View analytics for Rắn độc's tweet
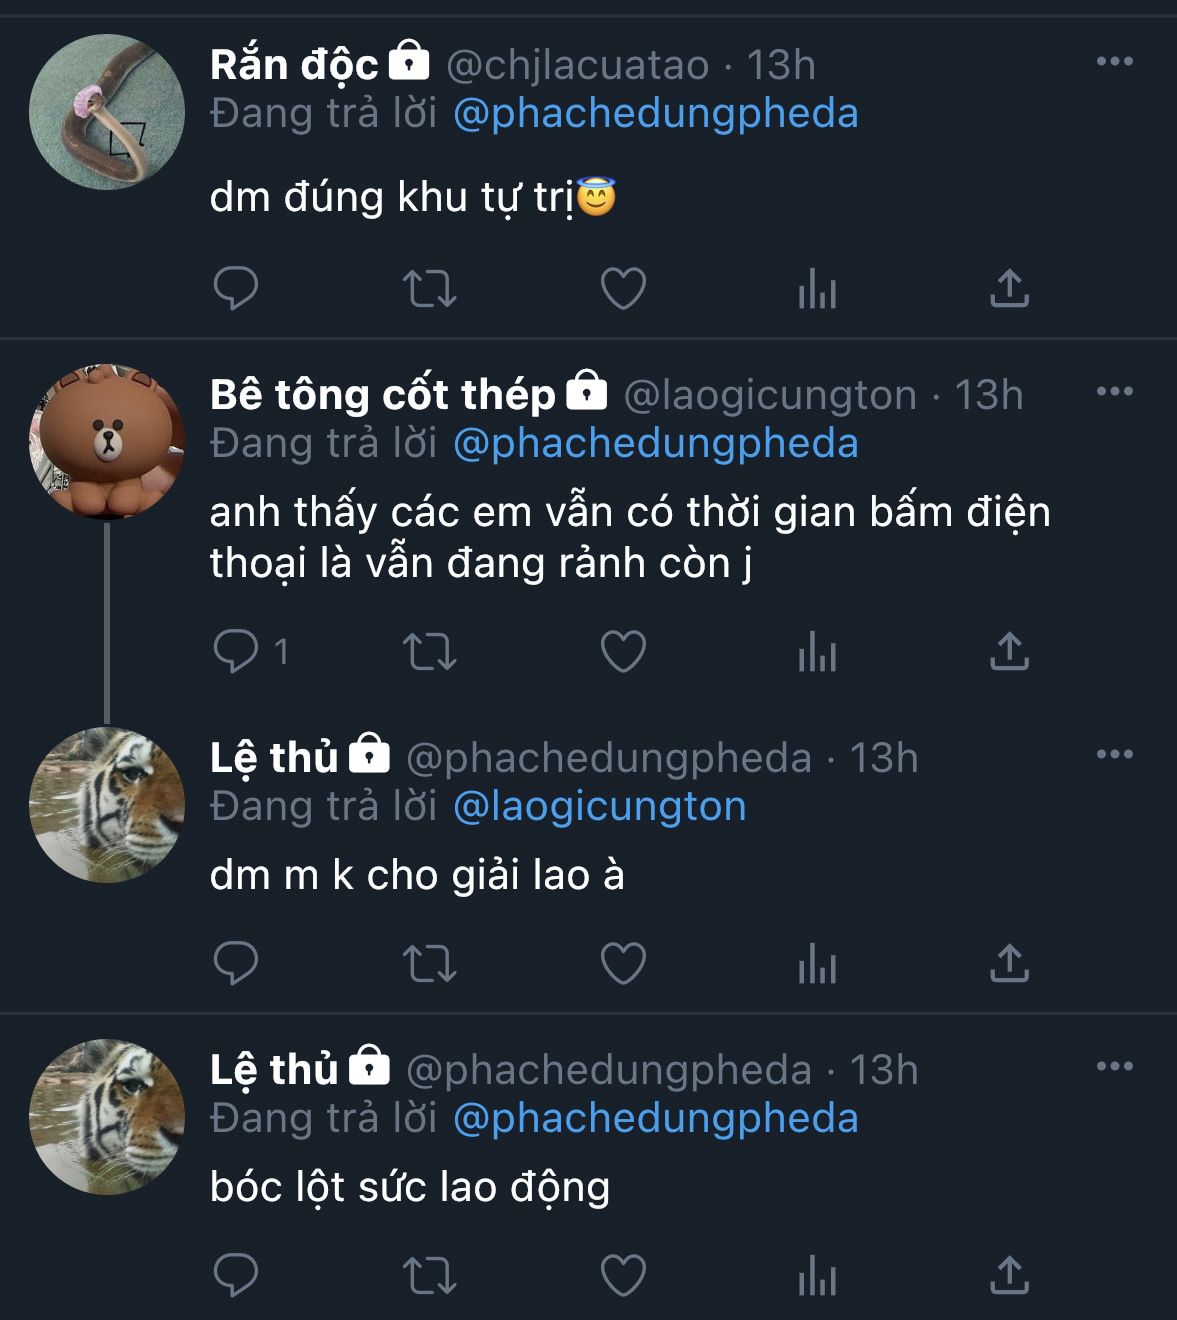The width and height of the screenshot is (1177, 1320). tap(817, 290)
